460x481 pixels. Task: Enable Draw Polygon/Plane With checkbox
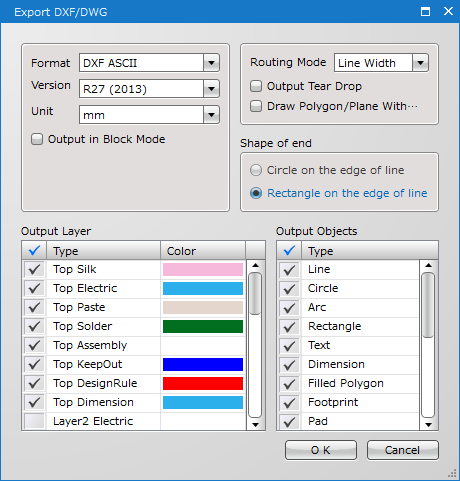click(x=256, y=106)
